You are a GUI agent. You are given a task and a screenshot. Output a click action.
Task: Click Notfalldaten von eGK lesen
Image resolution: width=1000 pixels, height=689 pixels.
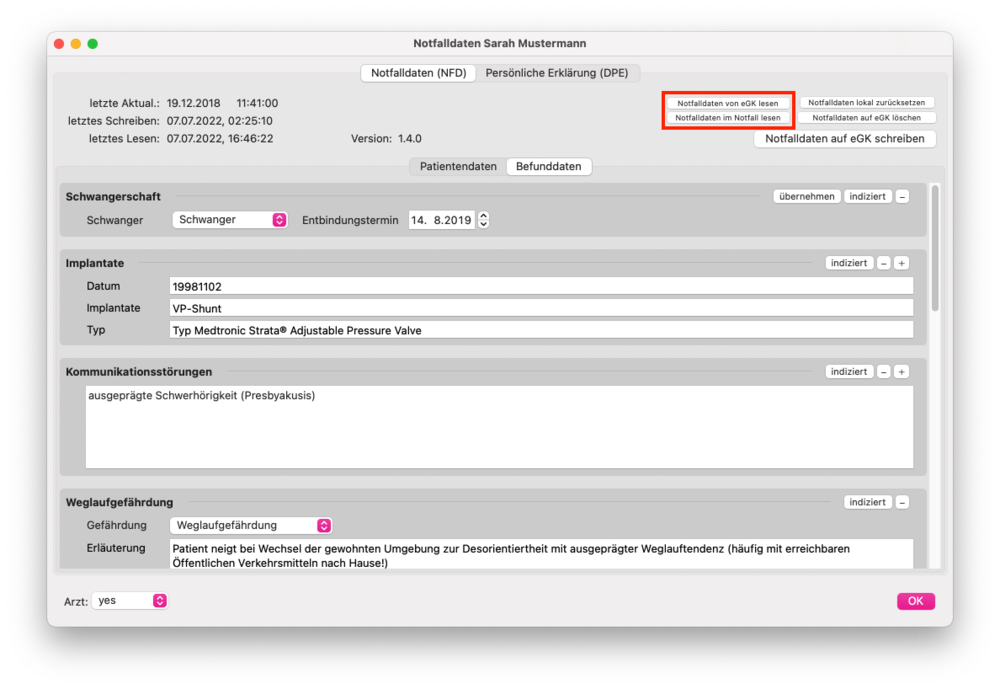(x=728, y=103)
